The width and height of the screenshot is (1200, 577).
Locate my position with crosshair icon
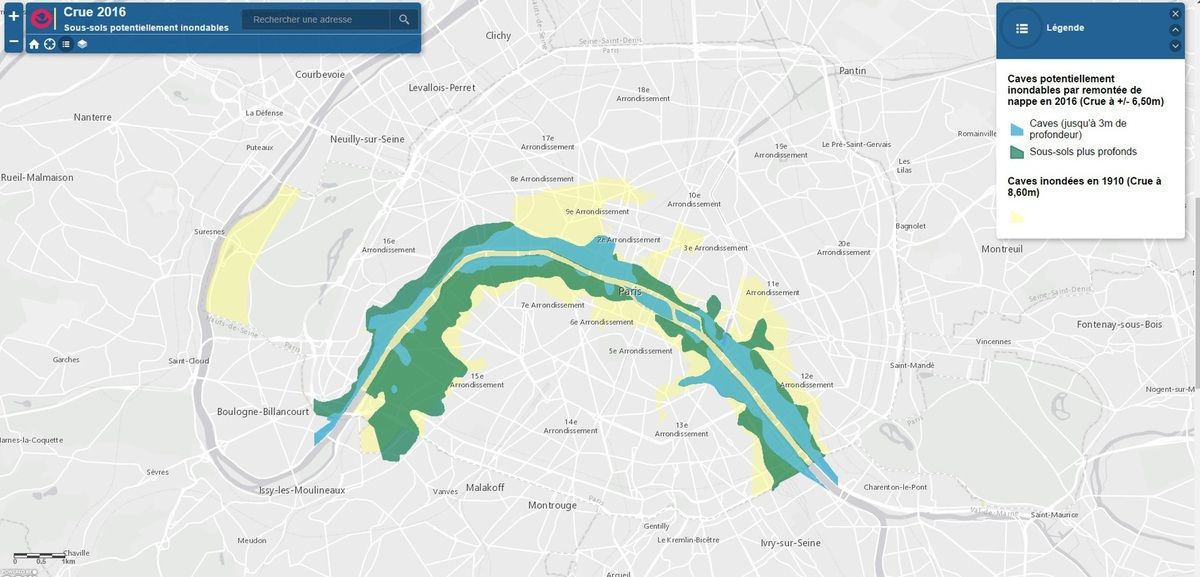pyautogui.click(x=49, y=44)
